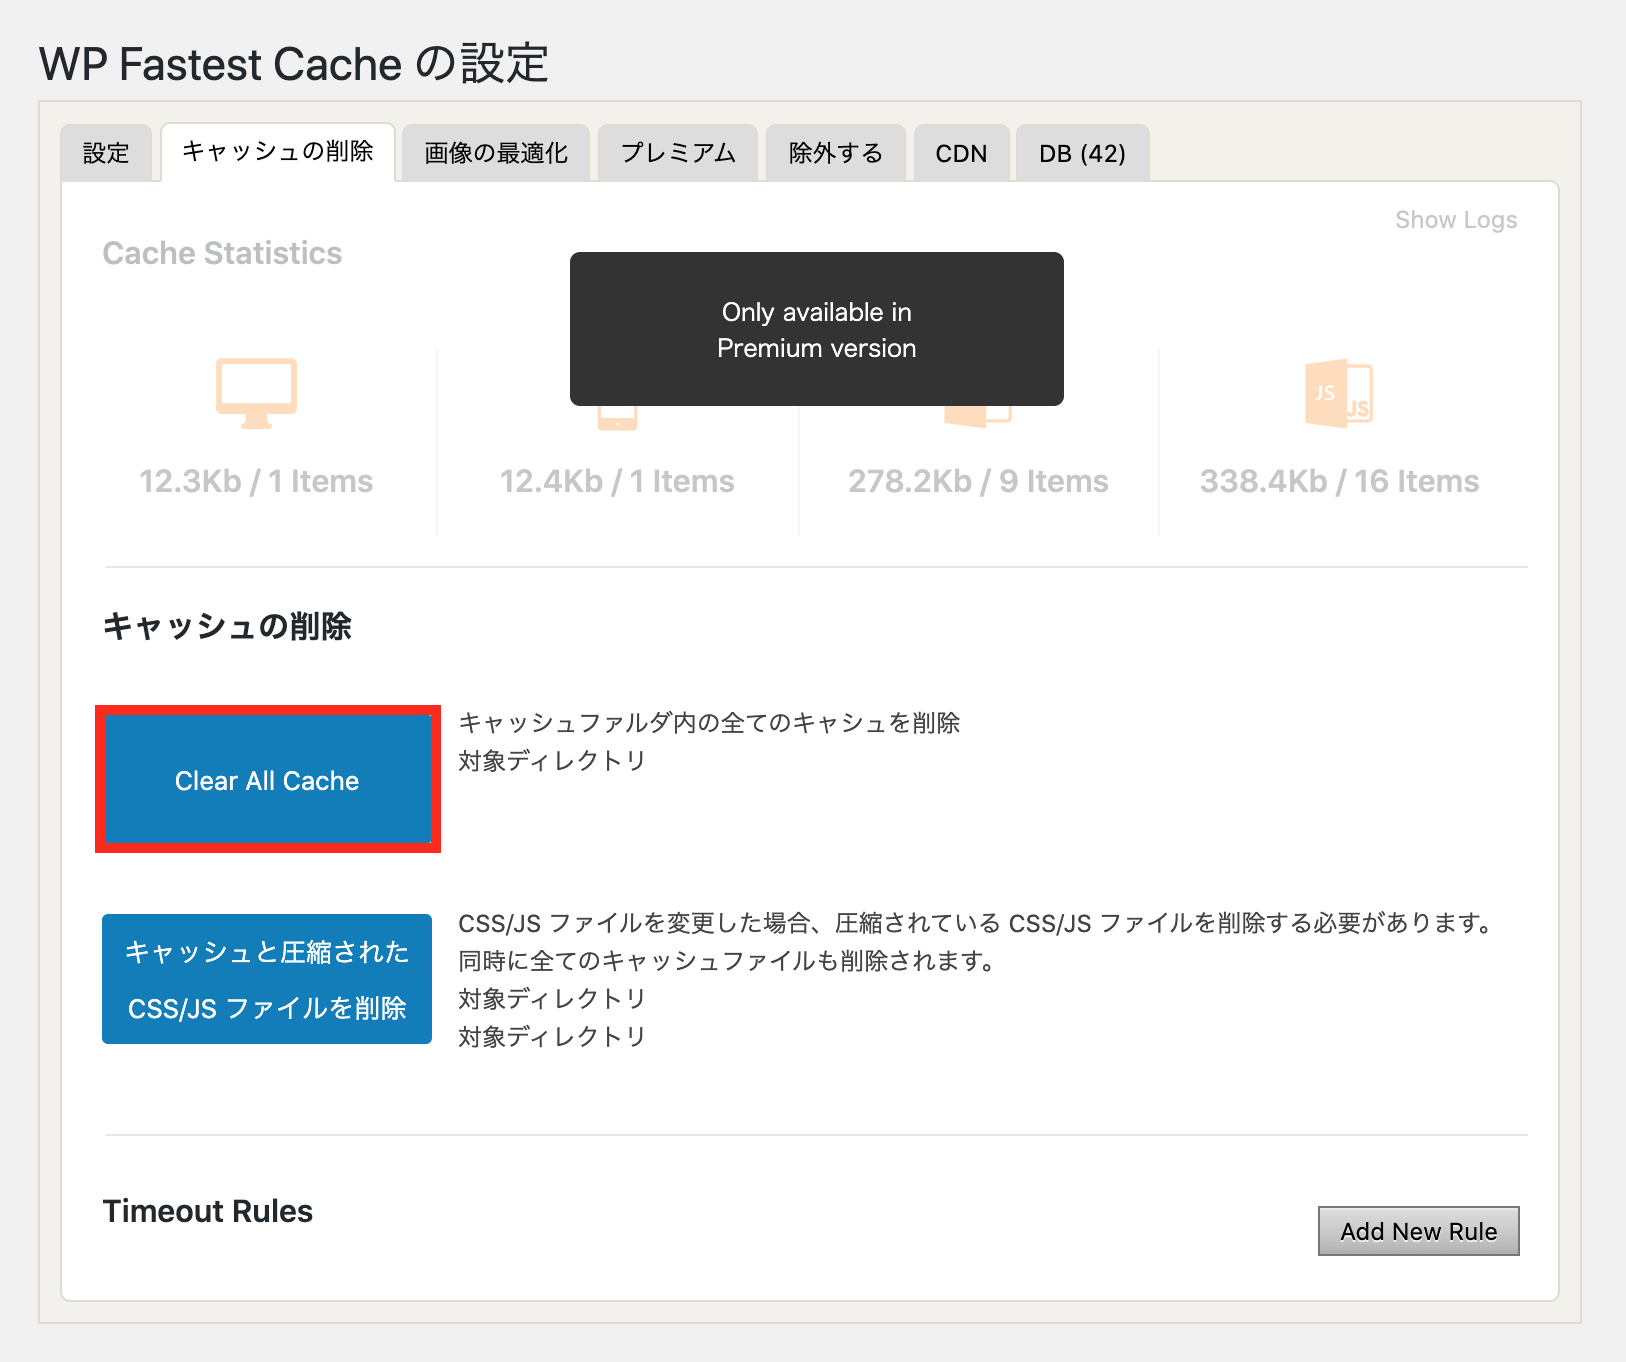Select the 12.4Kb / 1 Items statistic
Viewport: 1626px width, 1362px height.
pos(617,481)
